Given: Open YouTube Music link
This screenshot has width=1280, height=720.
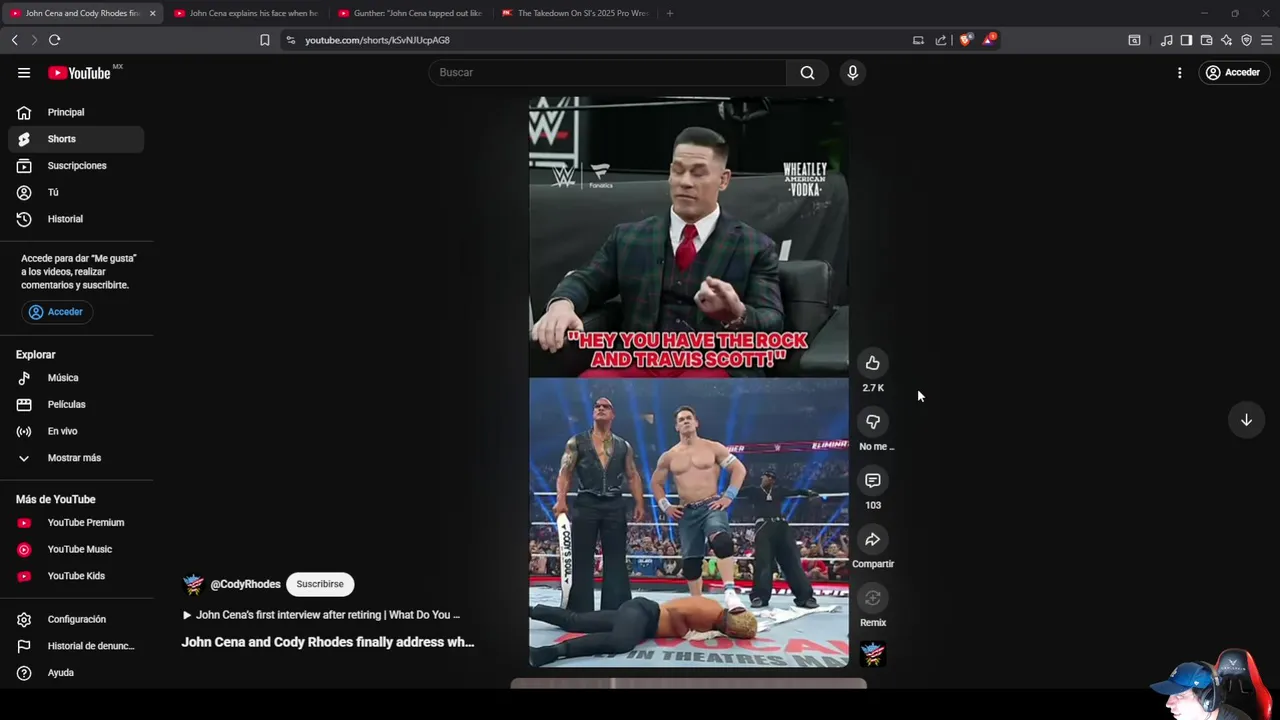Looking at the screenshot, I should click(76, 549).
